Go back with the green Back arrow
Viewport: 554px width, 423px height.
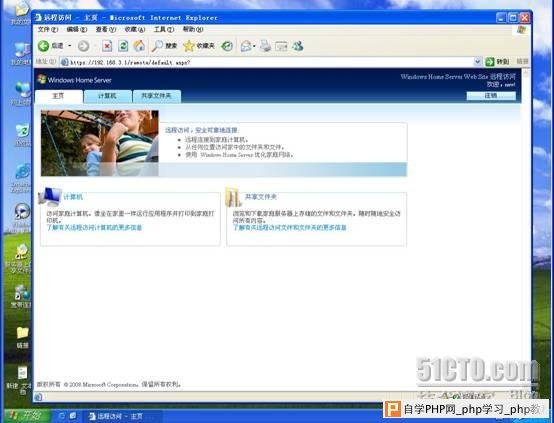(x=43, y=46)
